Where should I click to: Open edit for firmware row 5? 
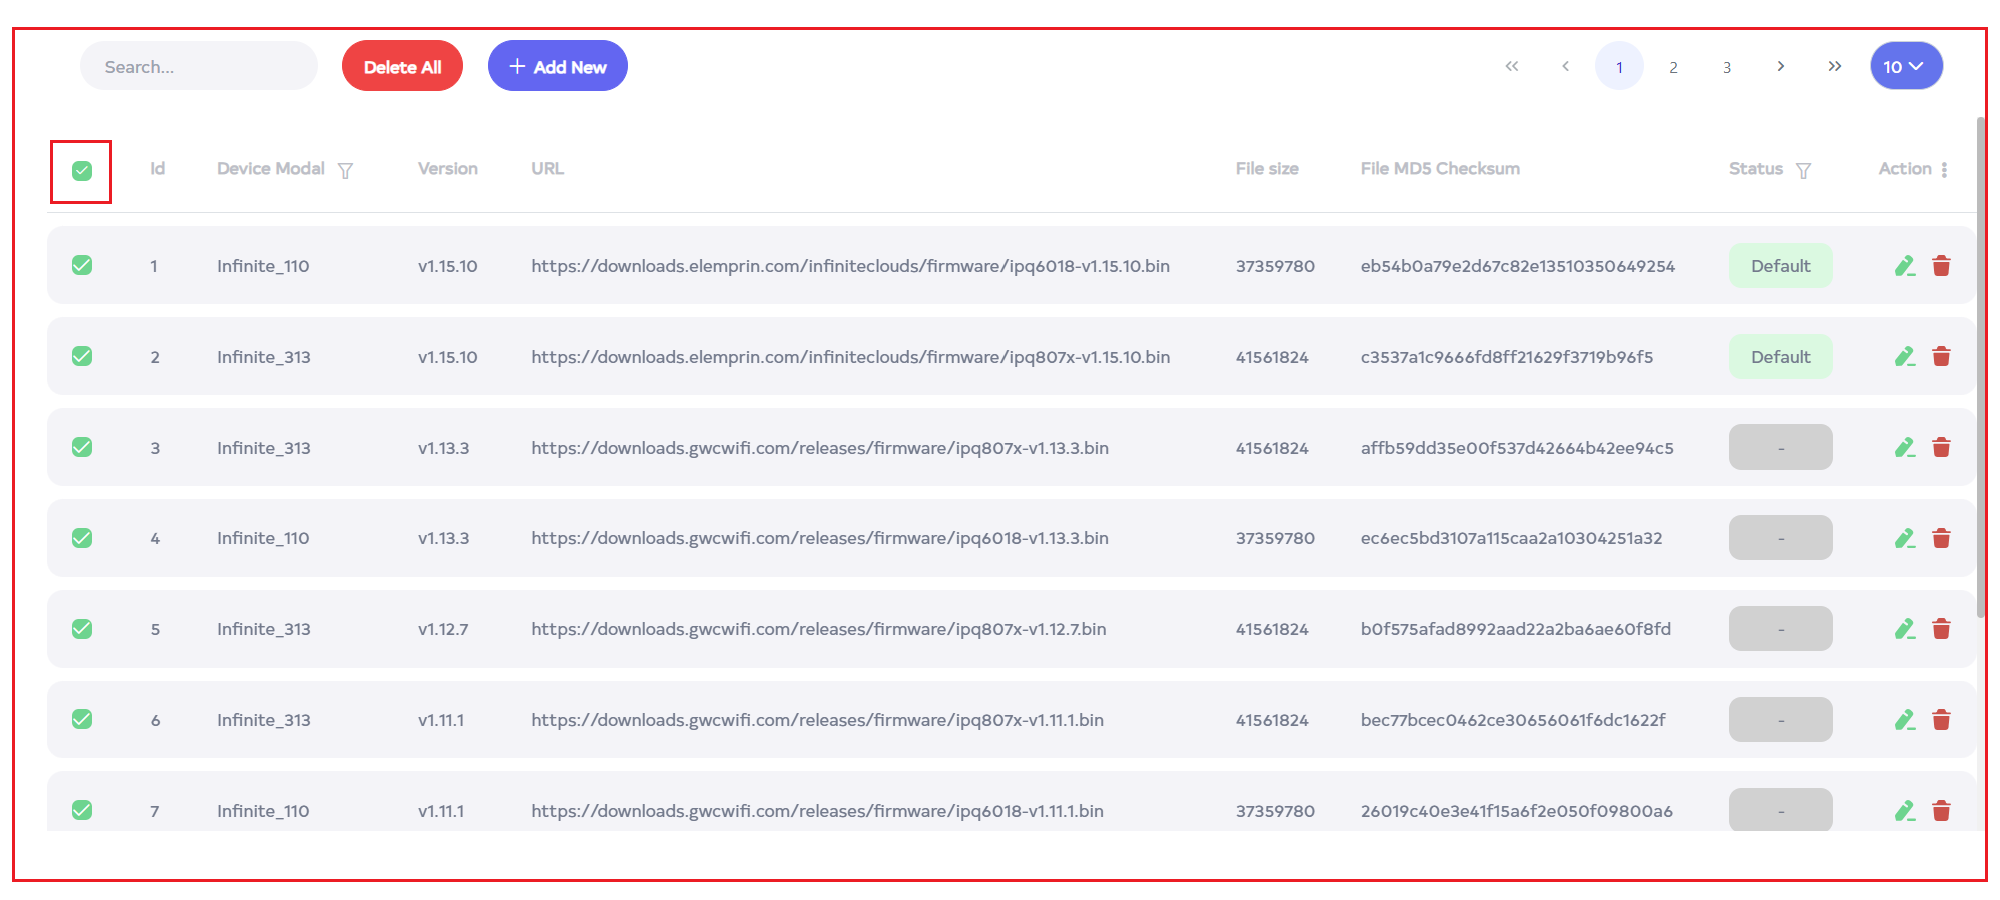click(x=1904, y=629)
